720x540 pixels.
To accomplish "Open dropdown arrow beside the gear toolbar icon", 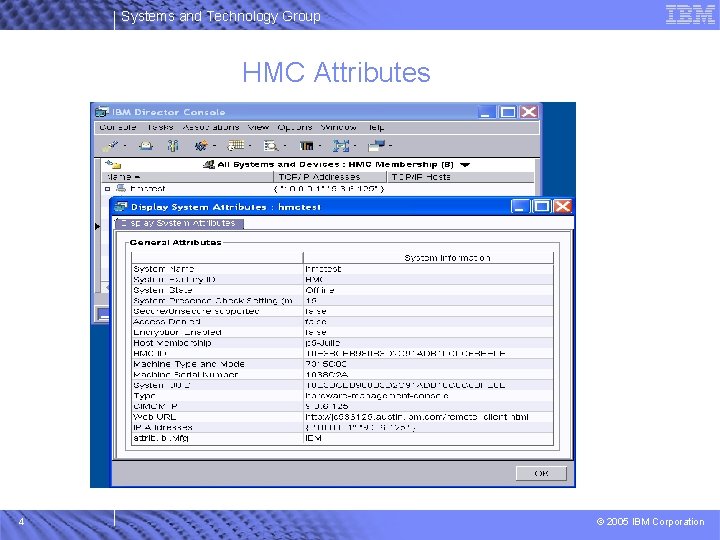I will (x=214, y=146).
